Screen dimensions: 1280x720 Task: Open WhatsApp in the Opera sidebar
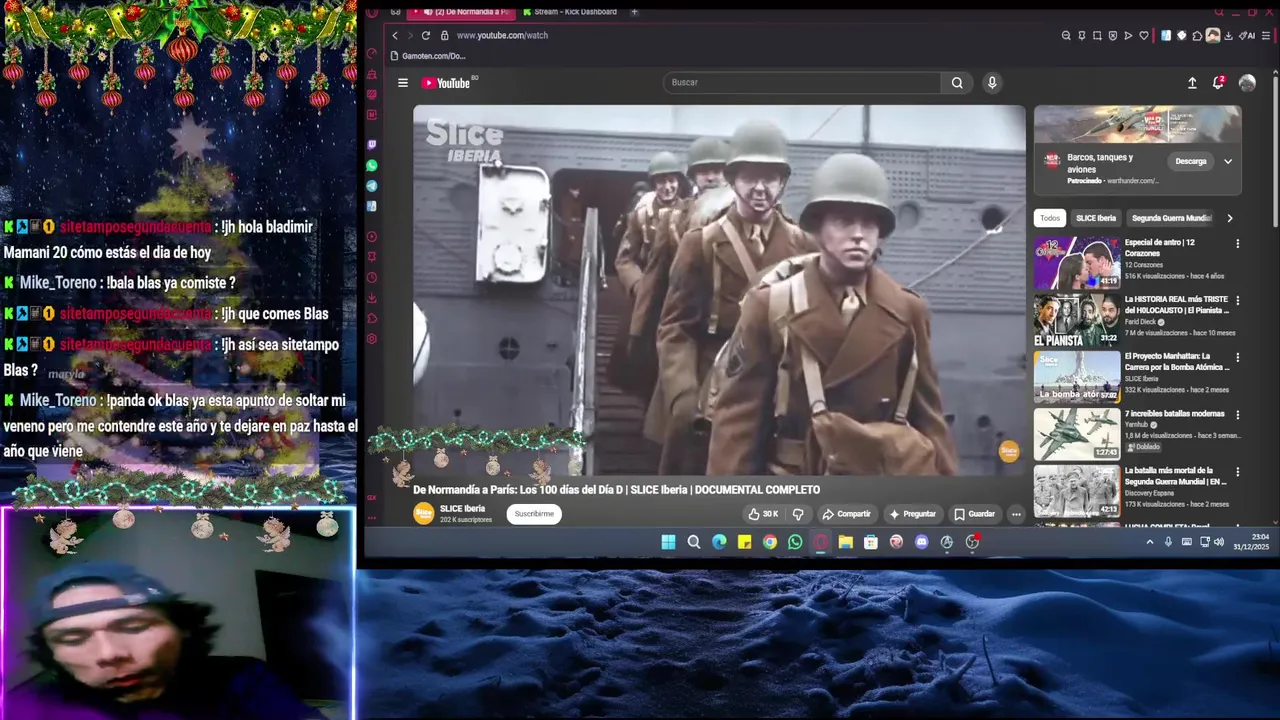pos(372,165)
